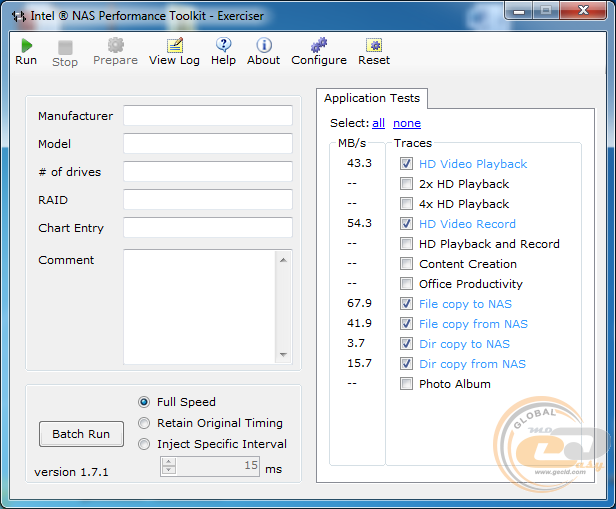Click the 'none' select link
This screenshot has width=616, height=509.
click(407, 123)
